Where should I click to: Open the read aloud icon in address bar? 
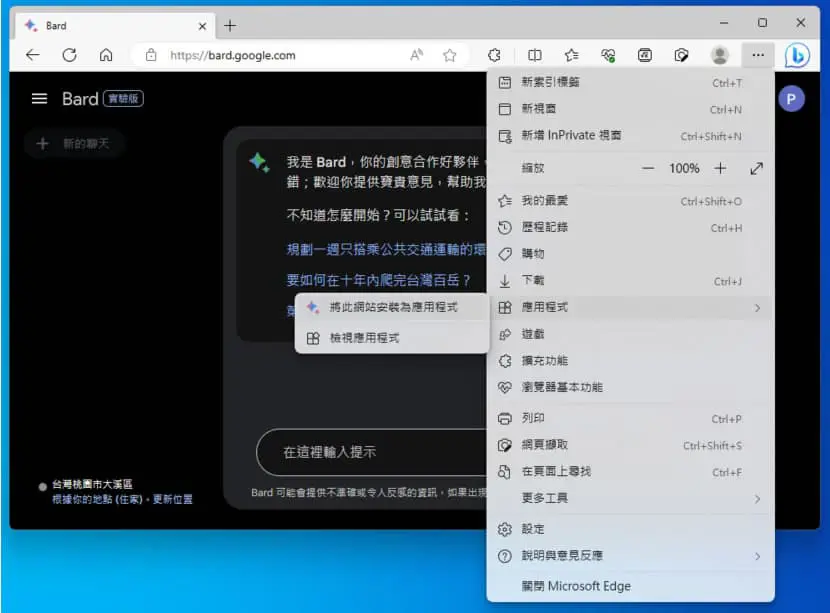pos(417,55)
